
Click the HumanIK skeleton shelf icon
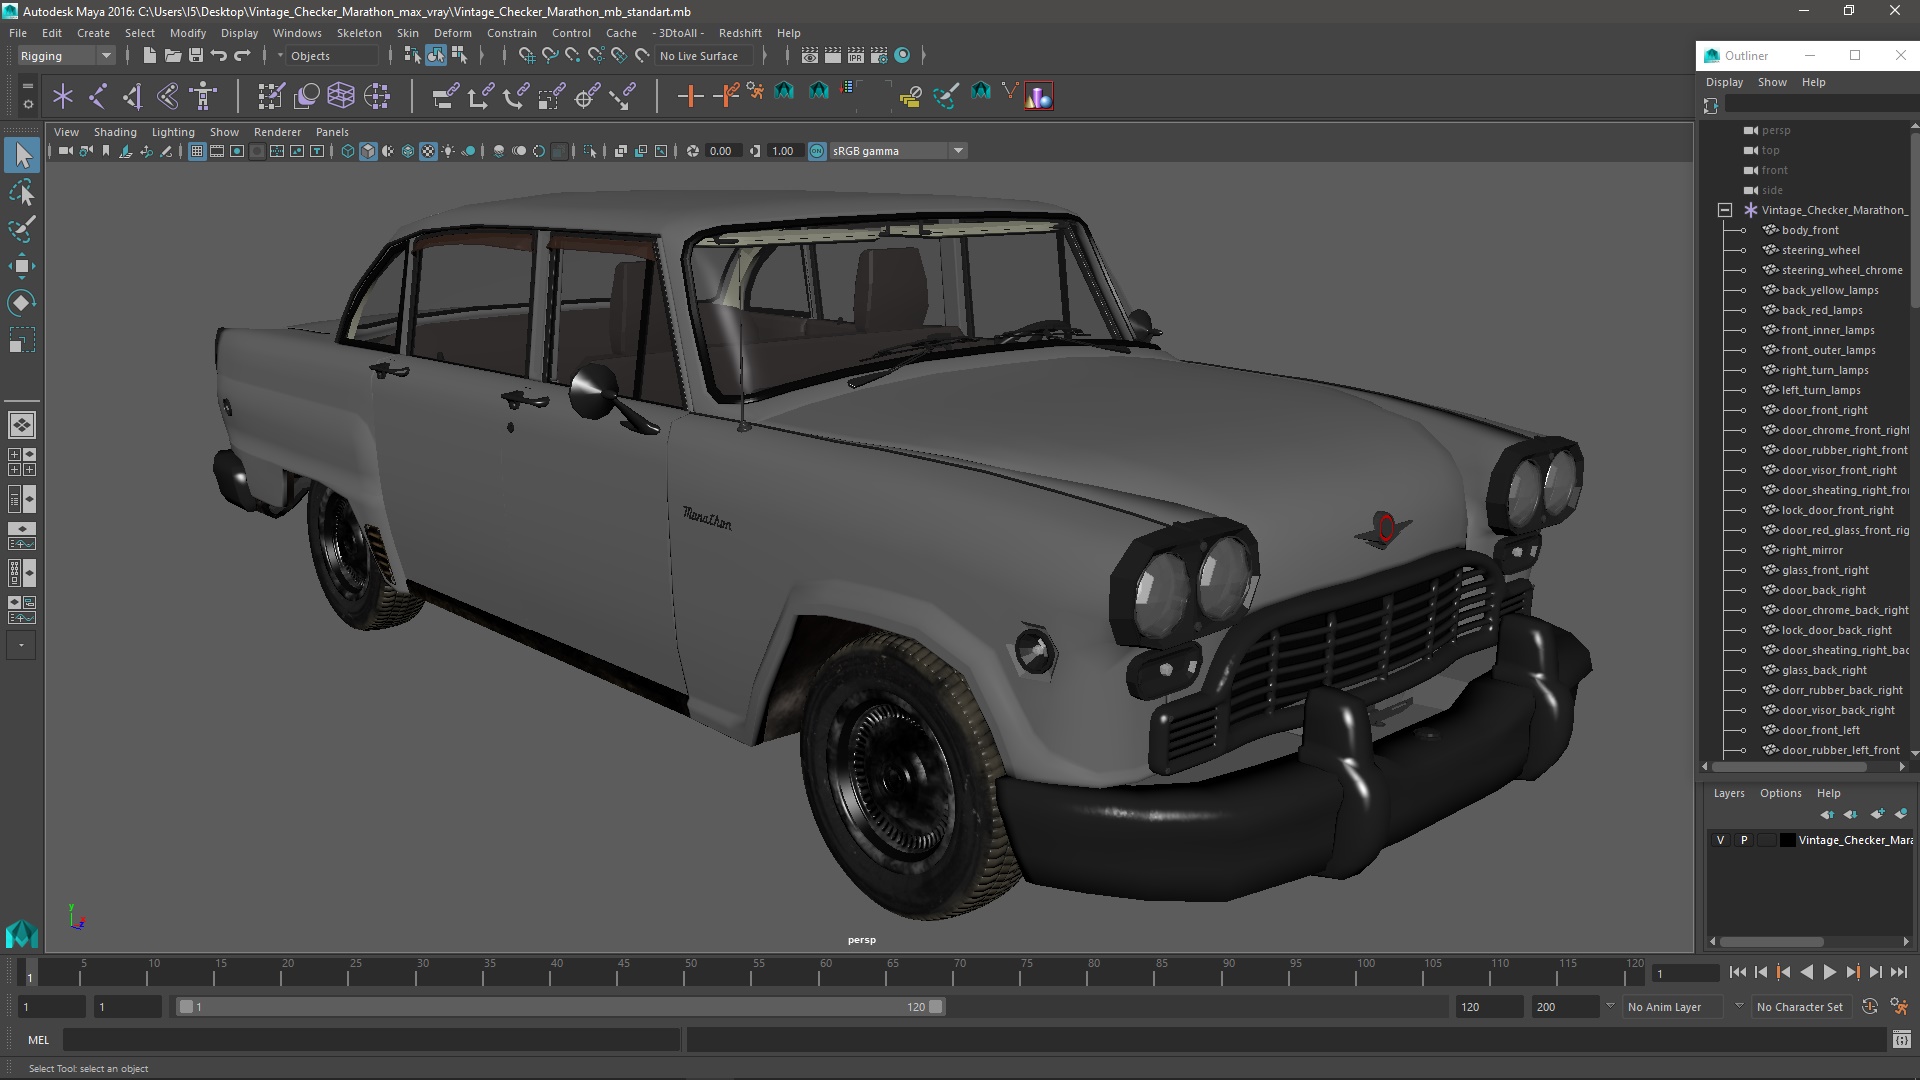click(x=204, y=96)
